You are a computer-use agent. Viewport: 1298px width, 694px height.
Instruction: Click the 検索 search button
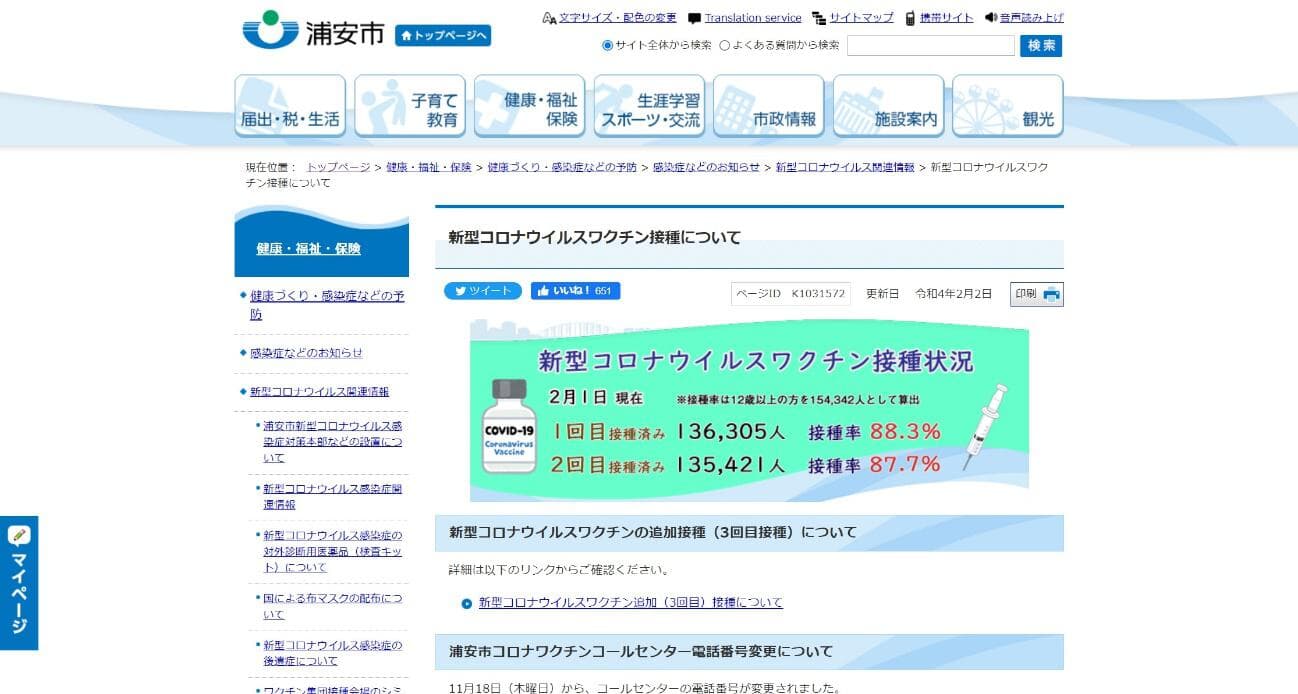tap(1041, 45)
